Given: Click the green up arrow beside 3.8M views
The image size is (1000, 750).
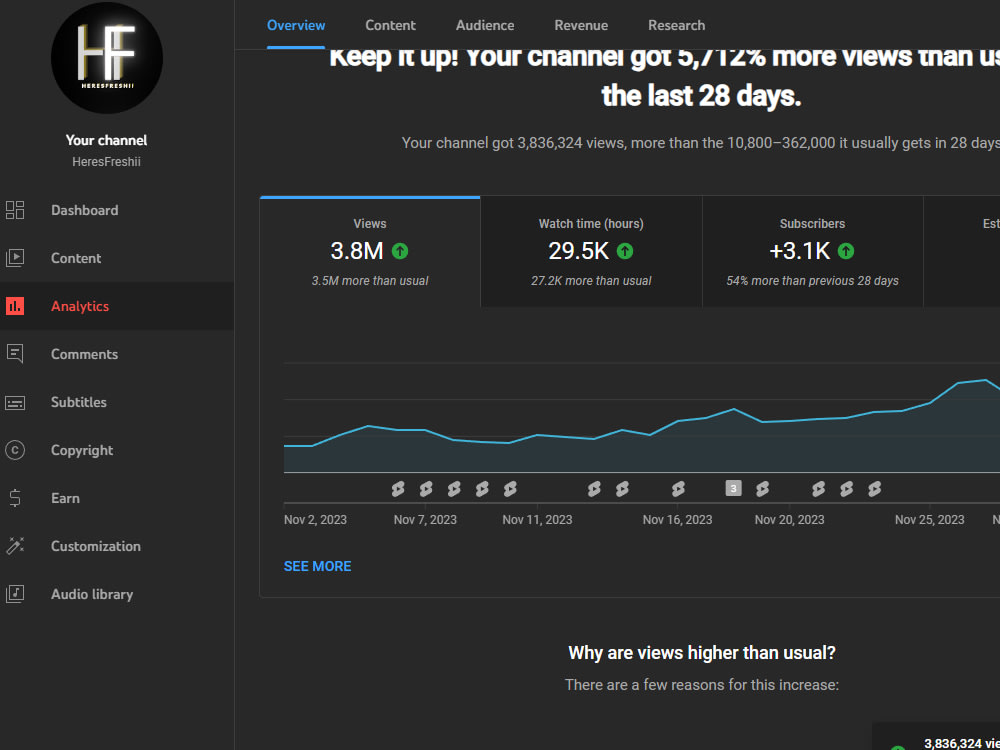Looking at the screenshot, I should [x=400, y=251].
